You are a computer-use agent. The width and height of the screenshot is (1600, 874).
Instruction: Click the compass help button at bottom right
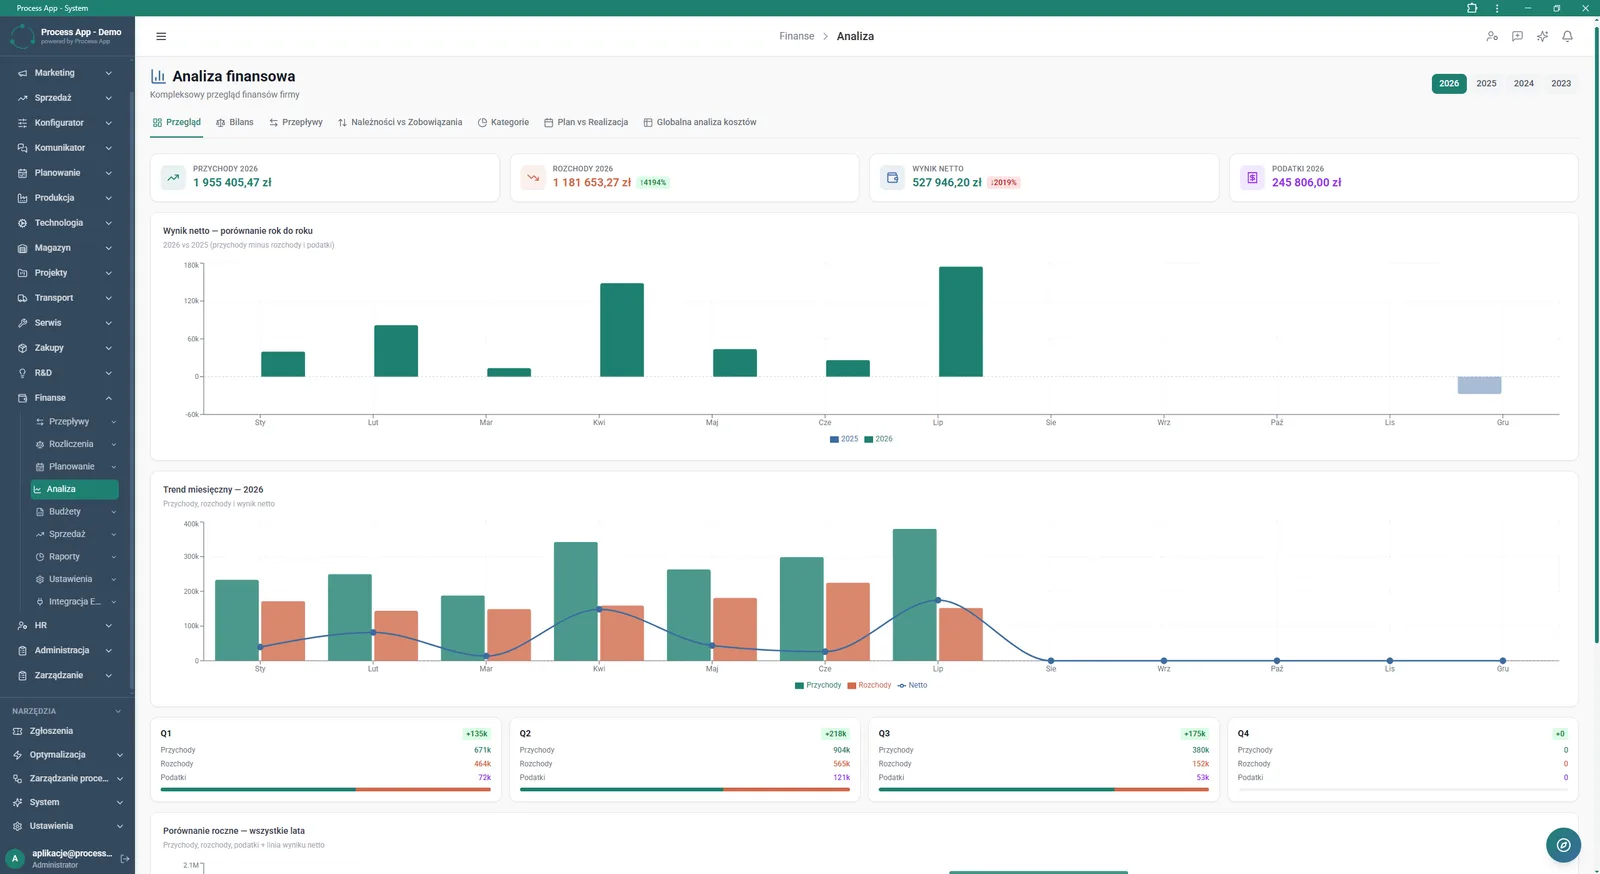tap(1563, 845)
